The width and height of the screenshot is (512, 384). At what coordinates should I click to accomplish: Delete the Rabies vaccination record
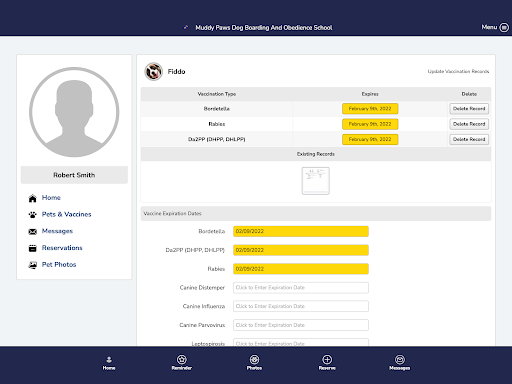point(469,124)
